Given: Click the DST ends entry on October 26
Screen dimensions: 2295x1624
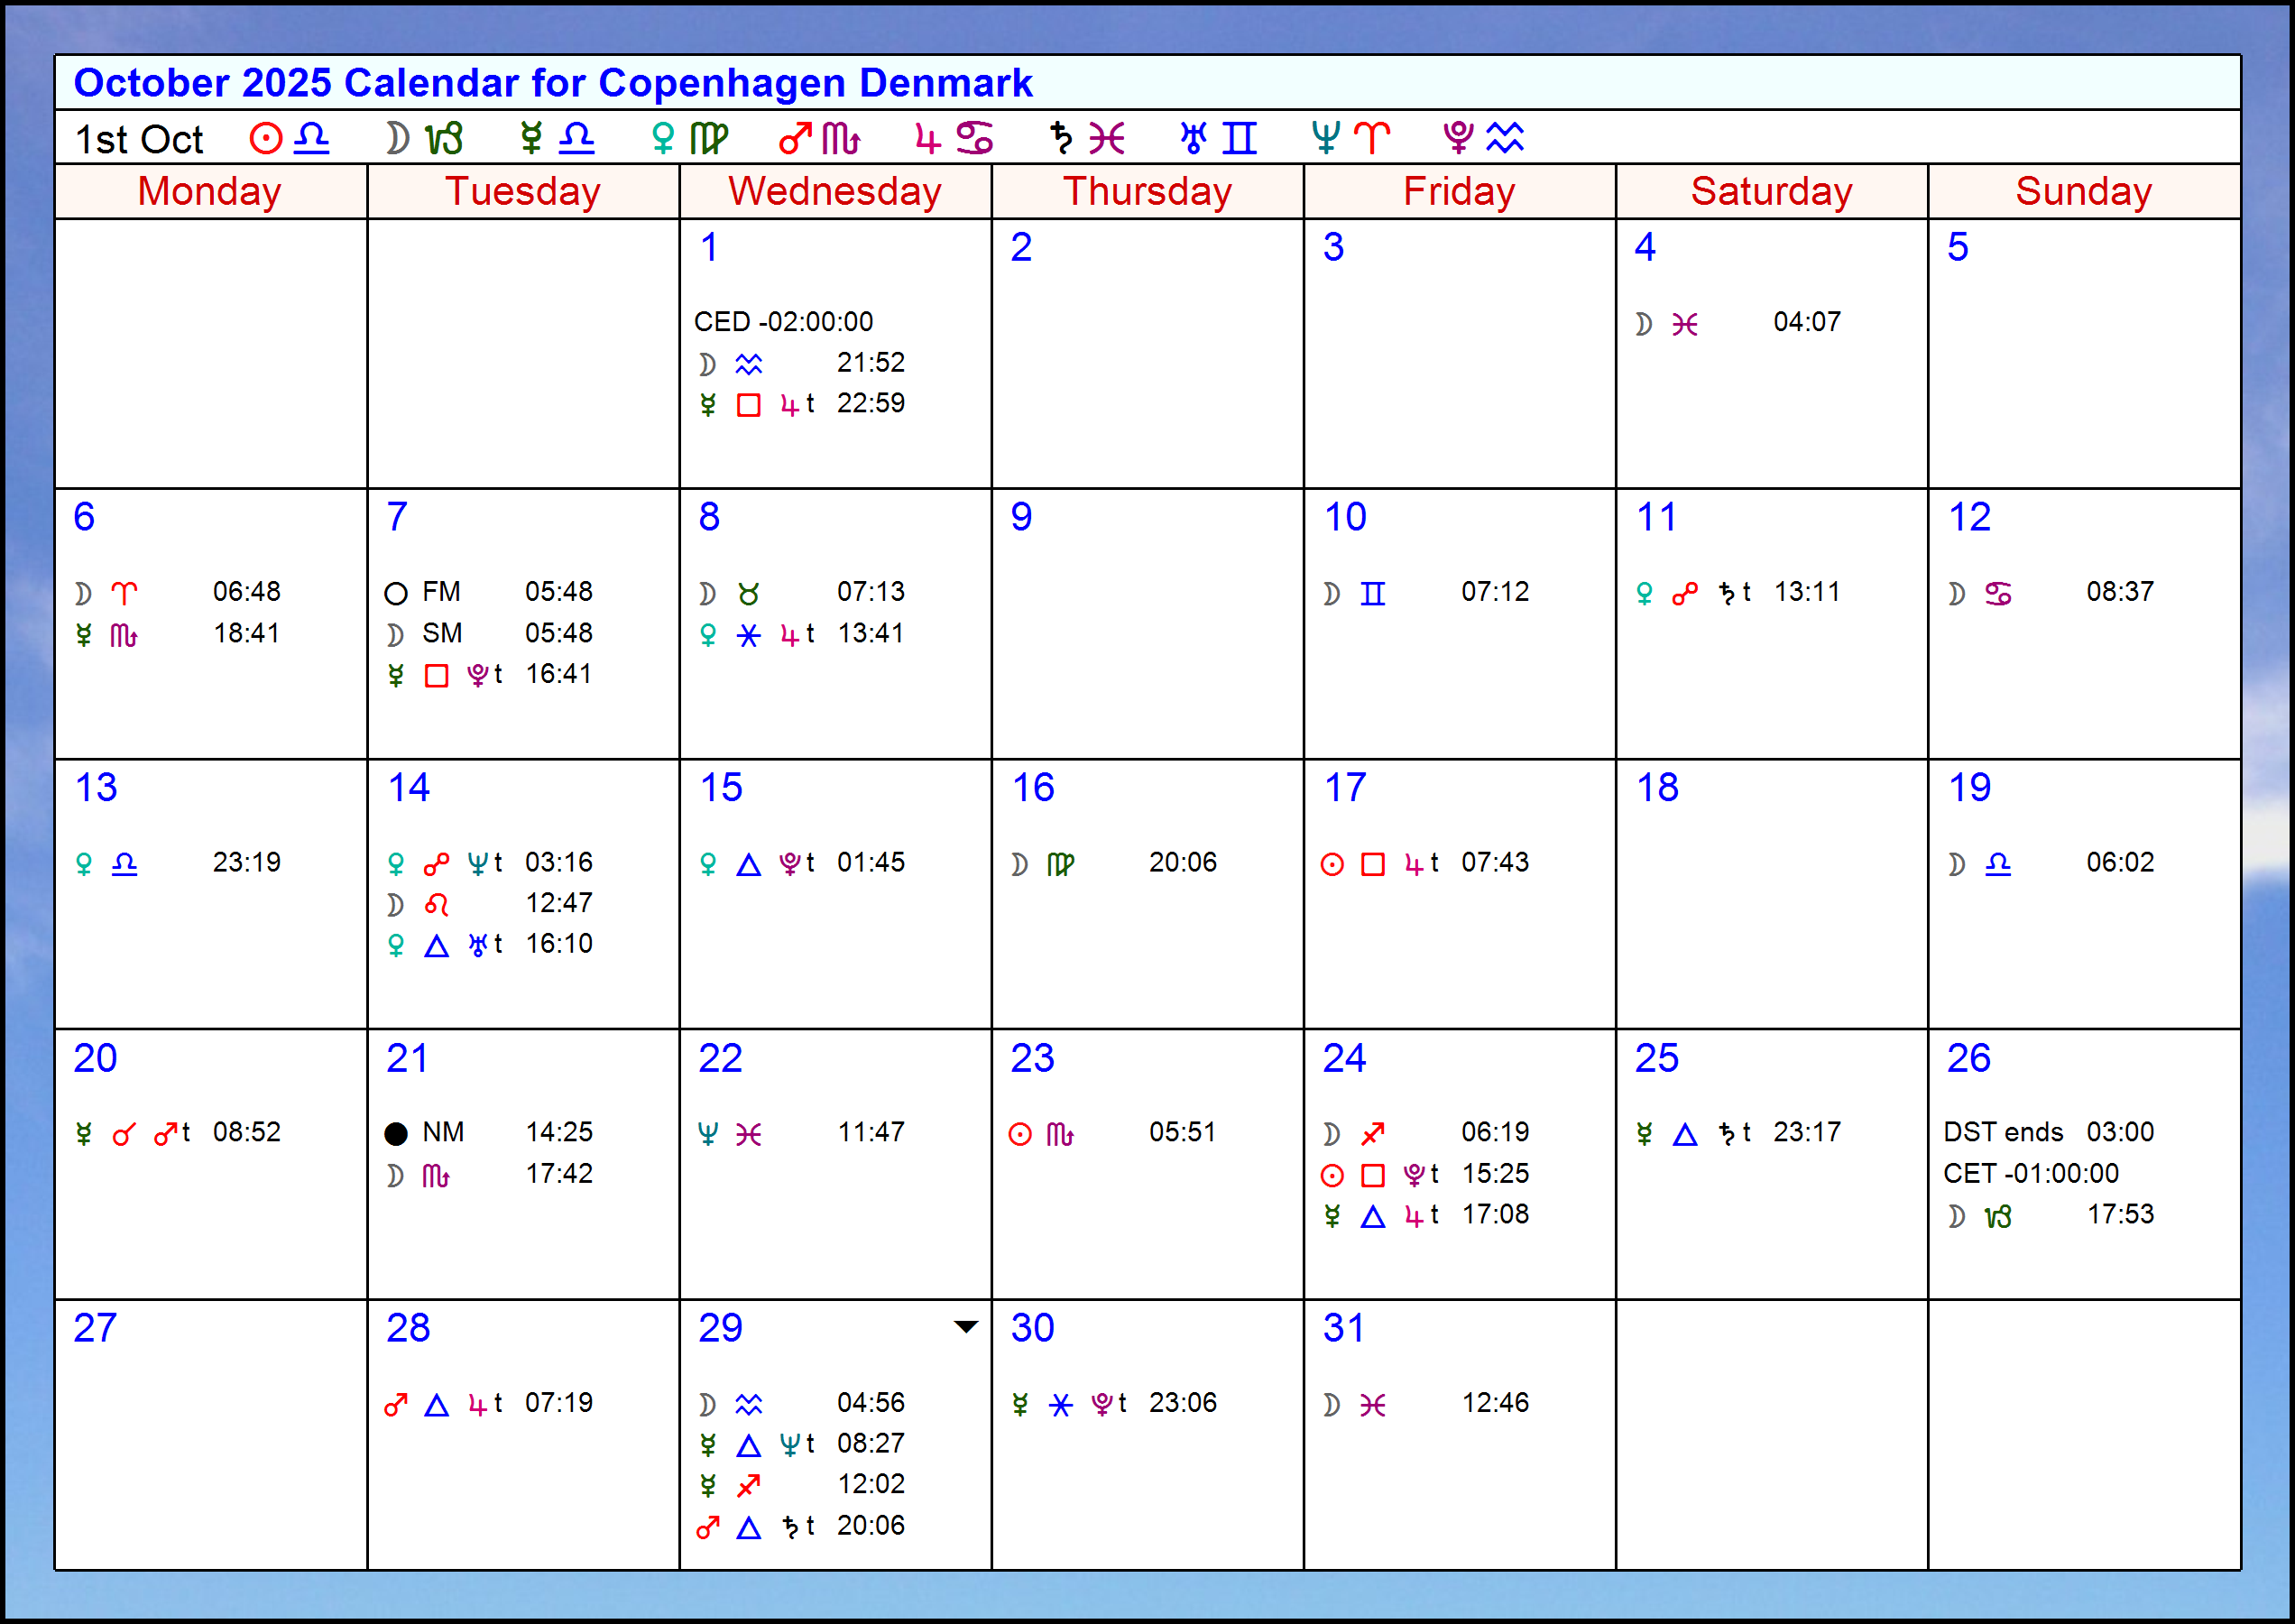Looking at the screenshot, I should point(2006,1133).
